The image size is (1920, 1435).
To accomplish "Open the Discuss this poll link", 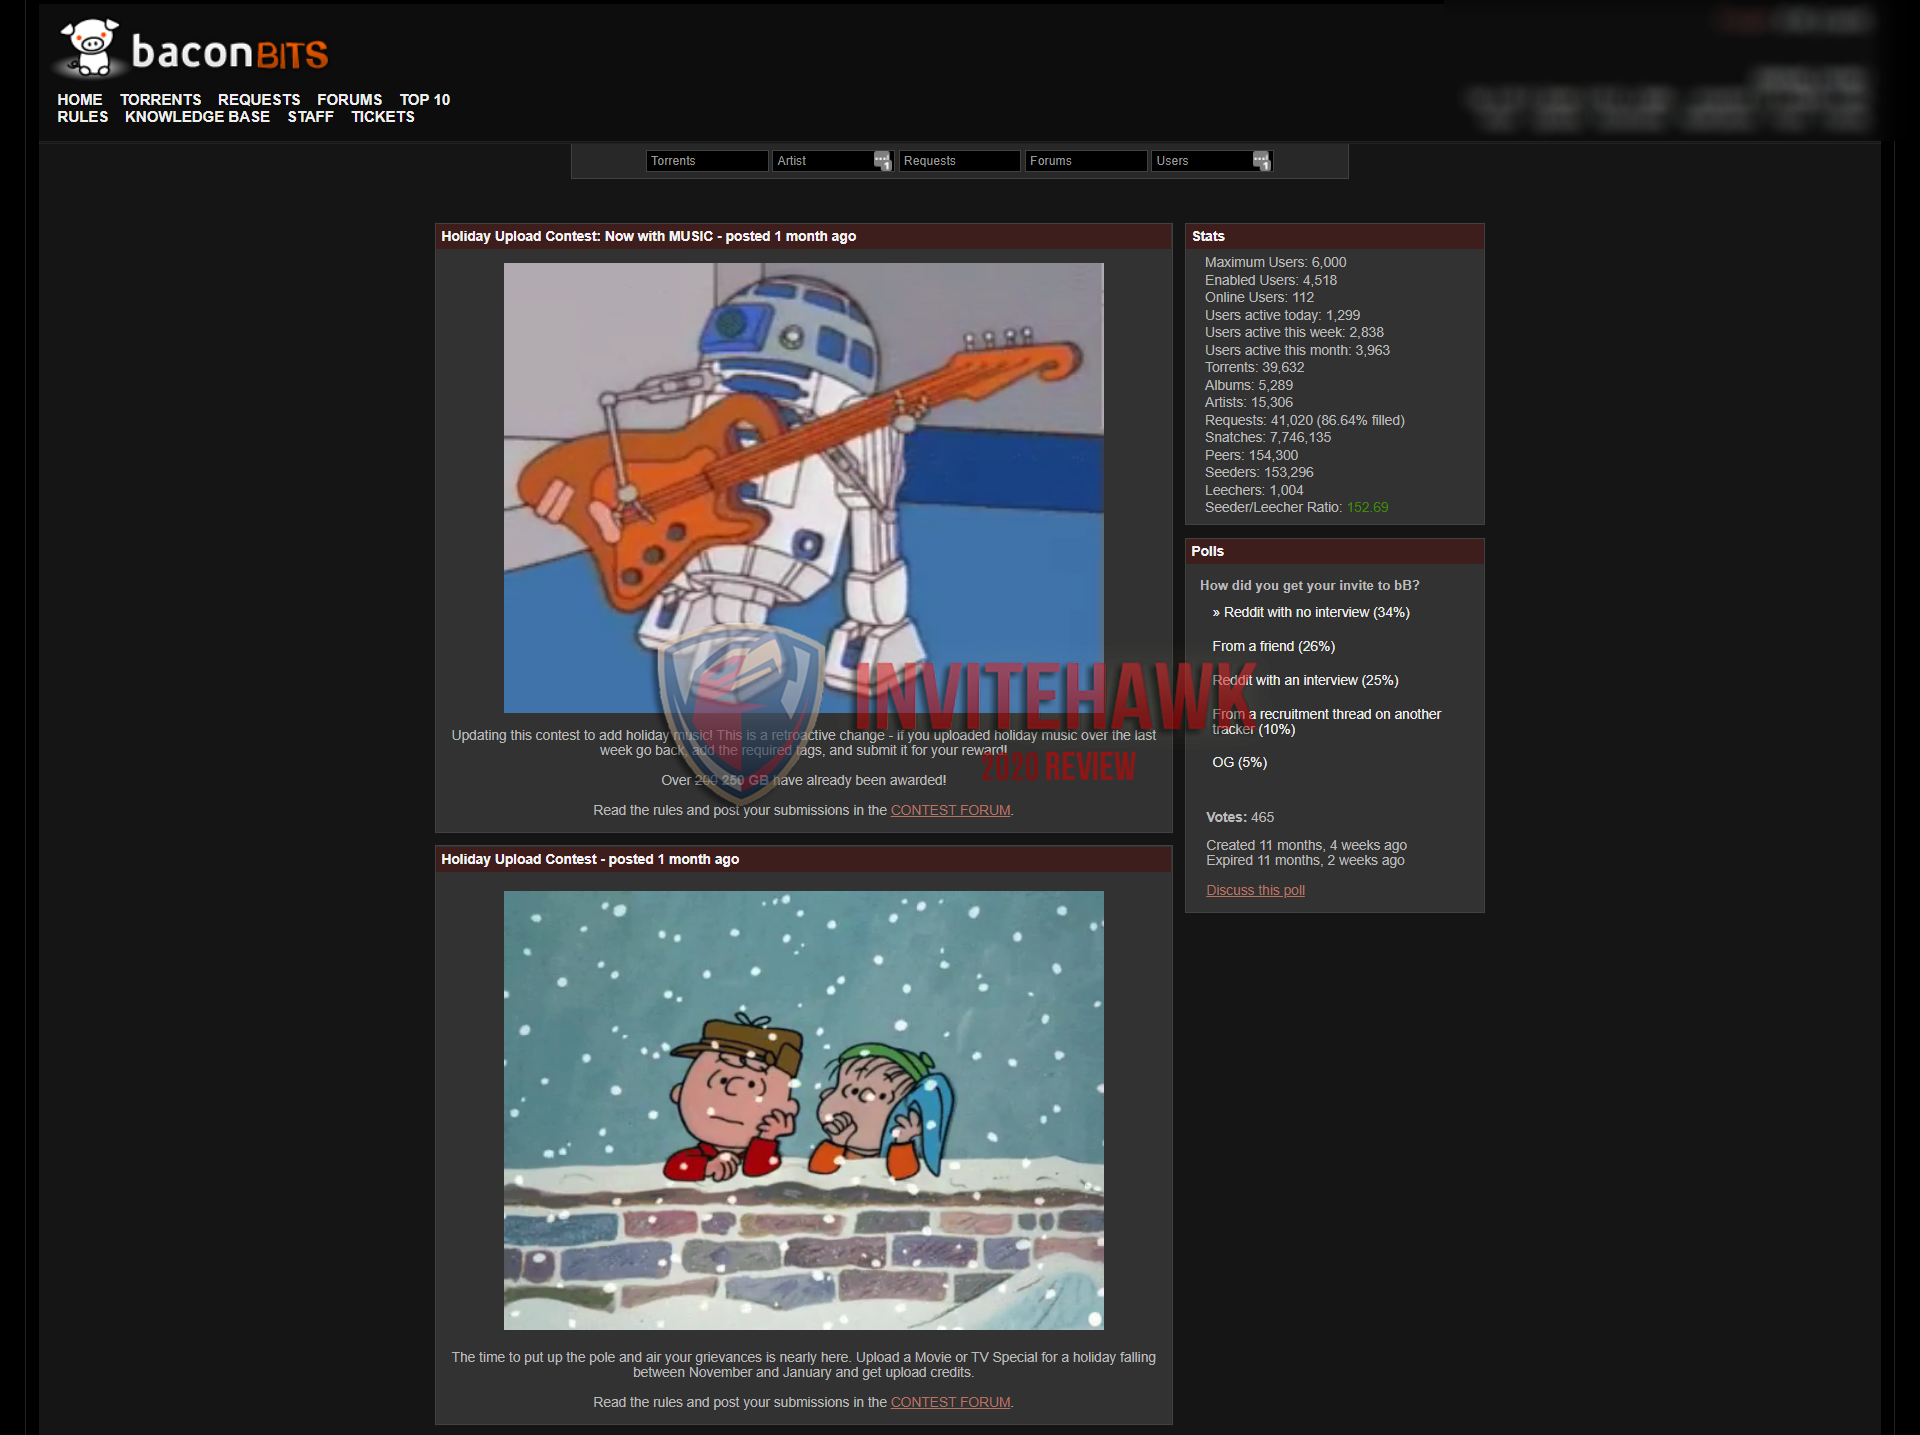I will click(1255, 891).
